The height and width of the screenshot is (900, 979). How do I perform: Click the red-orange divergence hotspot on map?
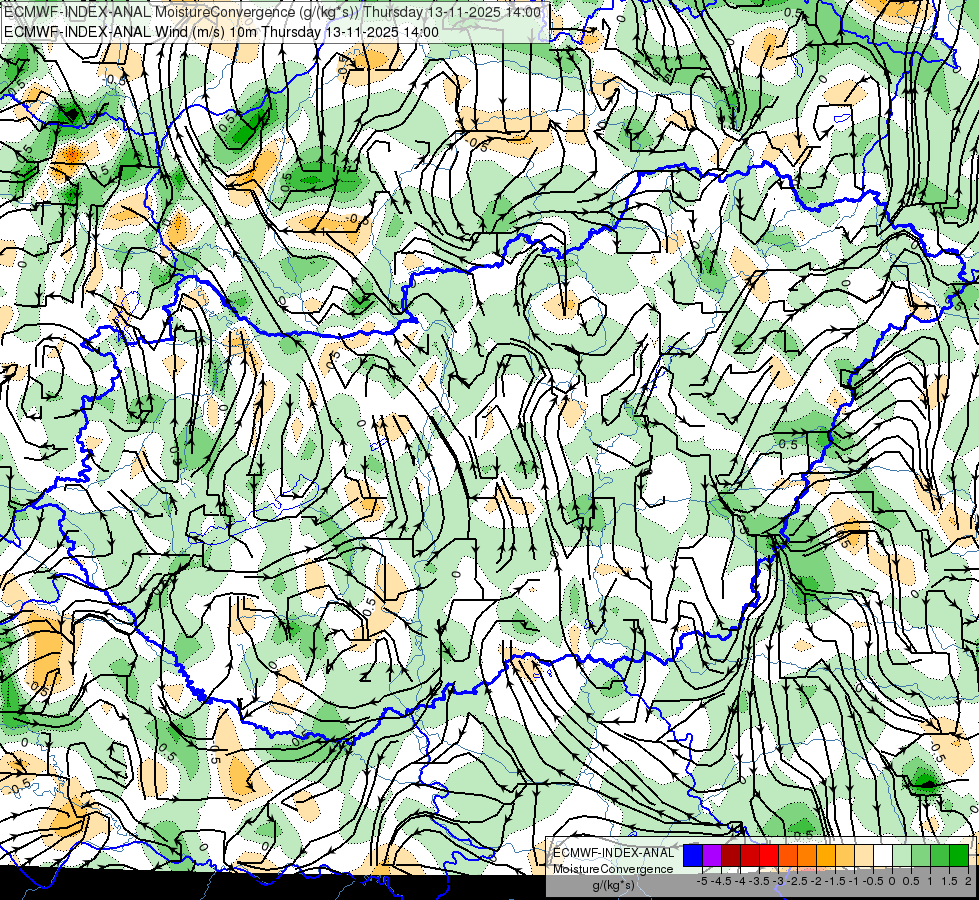(x=72, y=153)
